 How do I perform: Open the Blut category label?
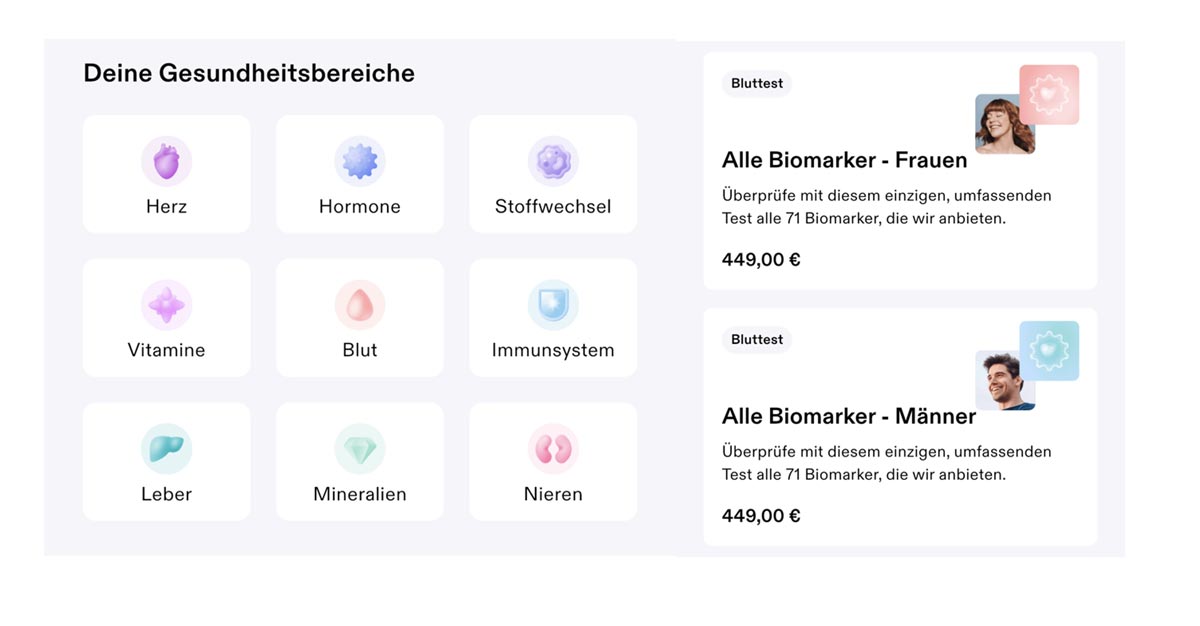(360, 350)
